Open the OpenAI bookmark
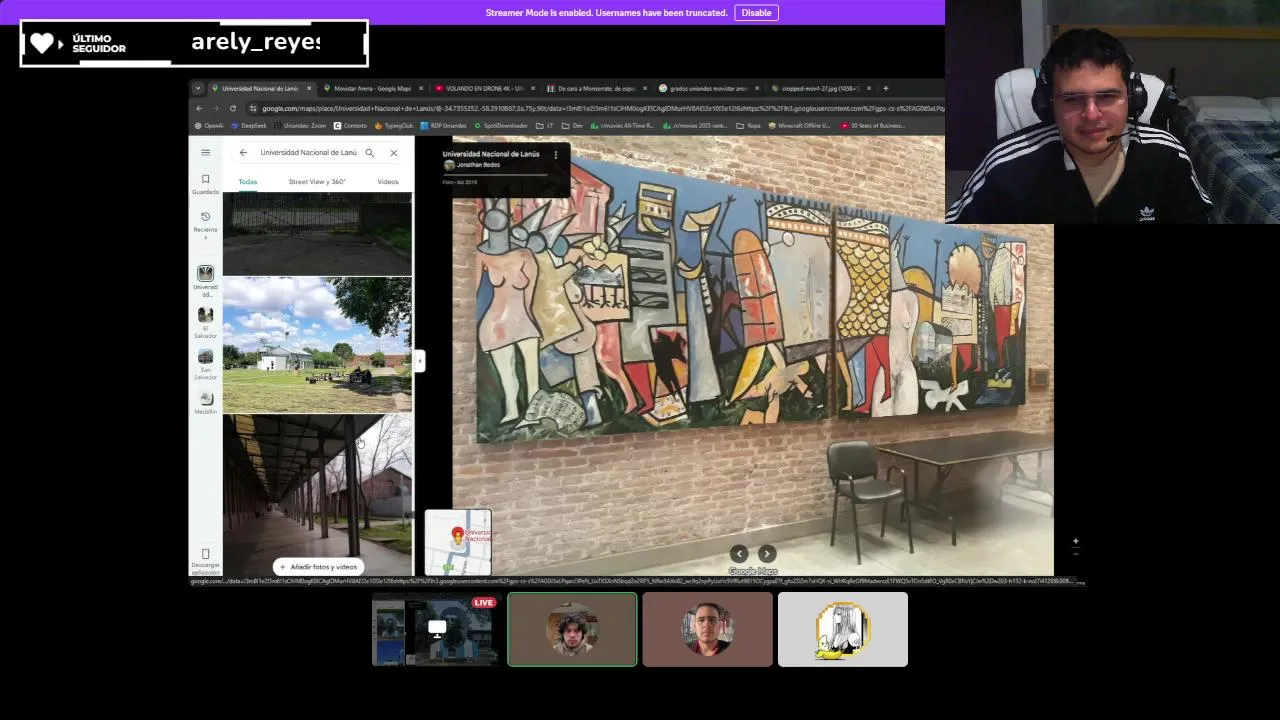 pyautogui.click(x=209, y=126)
